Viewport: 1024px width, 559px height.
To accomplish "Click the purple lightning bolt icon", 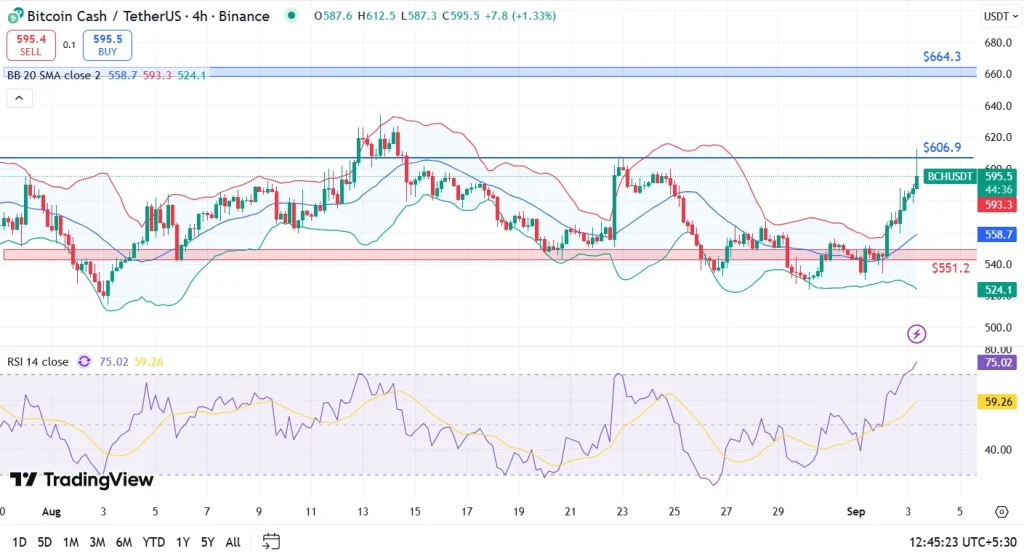I will pos(916,334).
